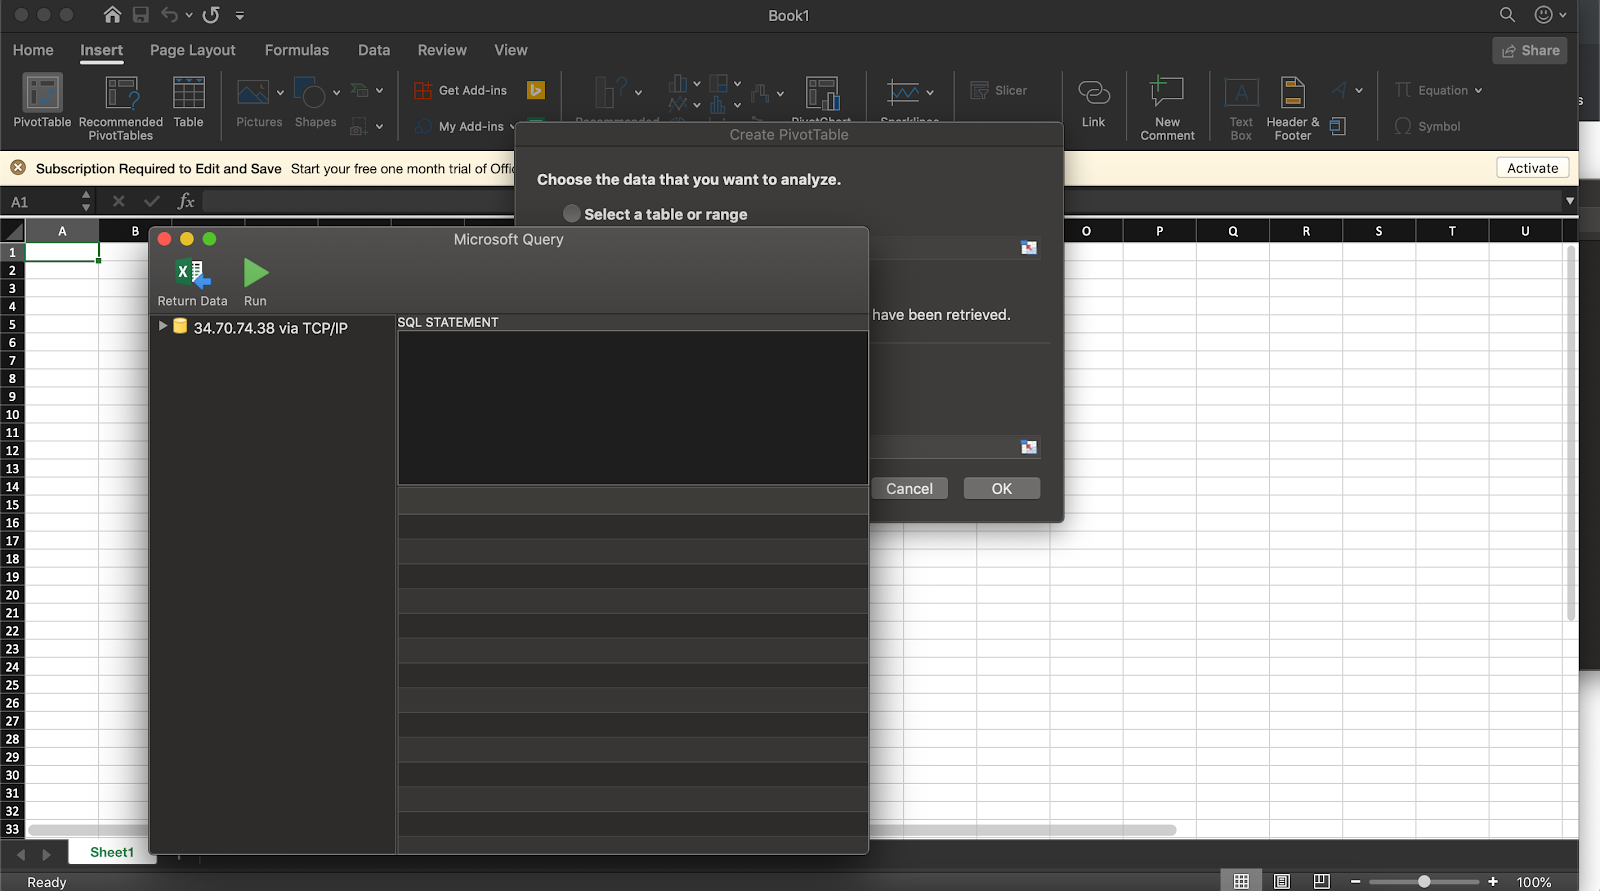Click the PivotTable ribbon icon

coord(42,93)
